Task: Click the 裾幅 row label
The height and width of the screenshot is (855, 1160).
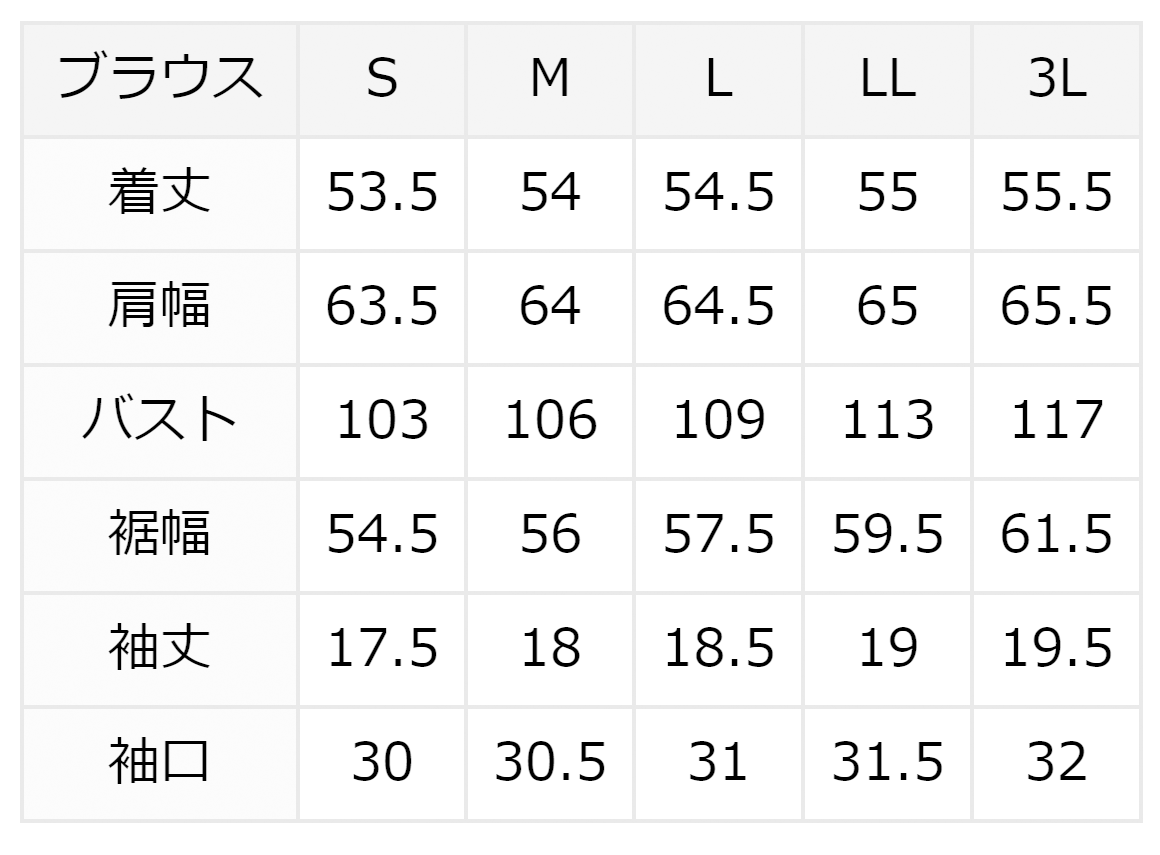Action: [160, 535]
